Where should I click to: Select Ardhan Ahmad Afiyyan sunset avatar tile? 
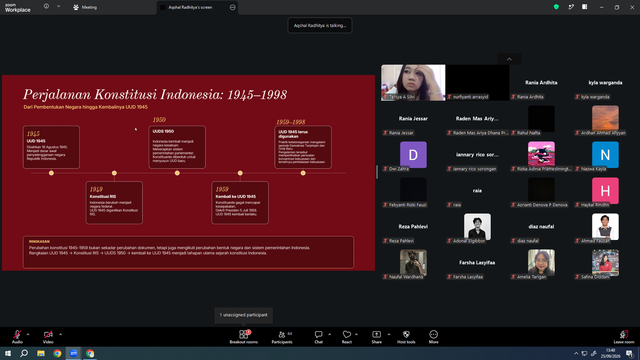[605, 118]
